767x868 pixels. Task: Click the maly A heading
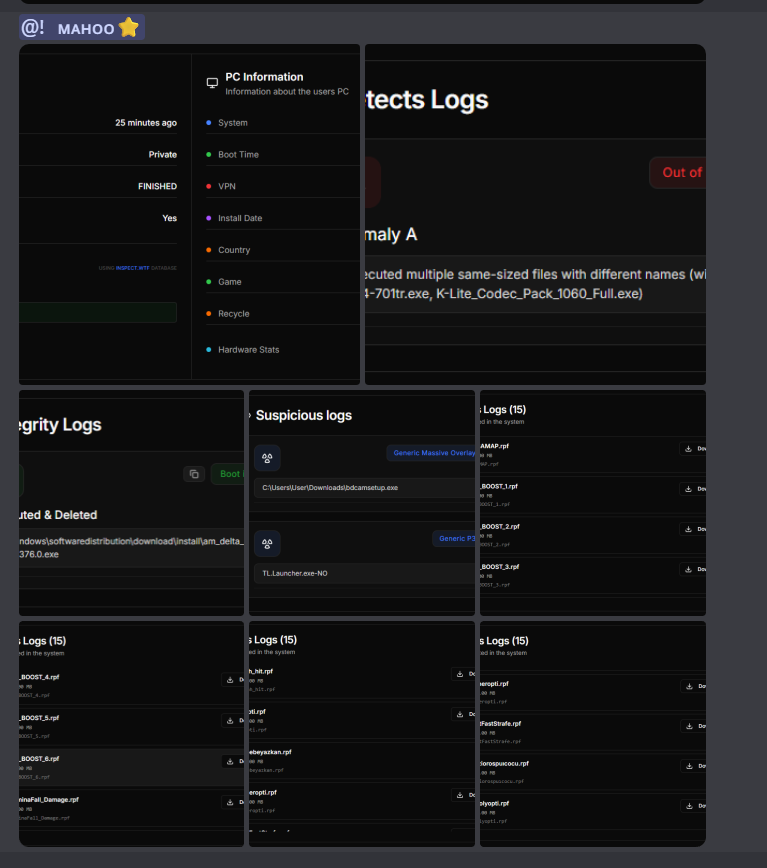(x=391, y=235)
